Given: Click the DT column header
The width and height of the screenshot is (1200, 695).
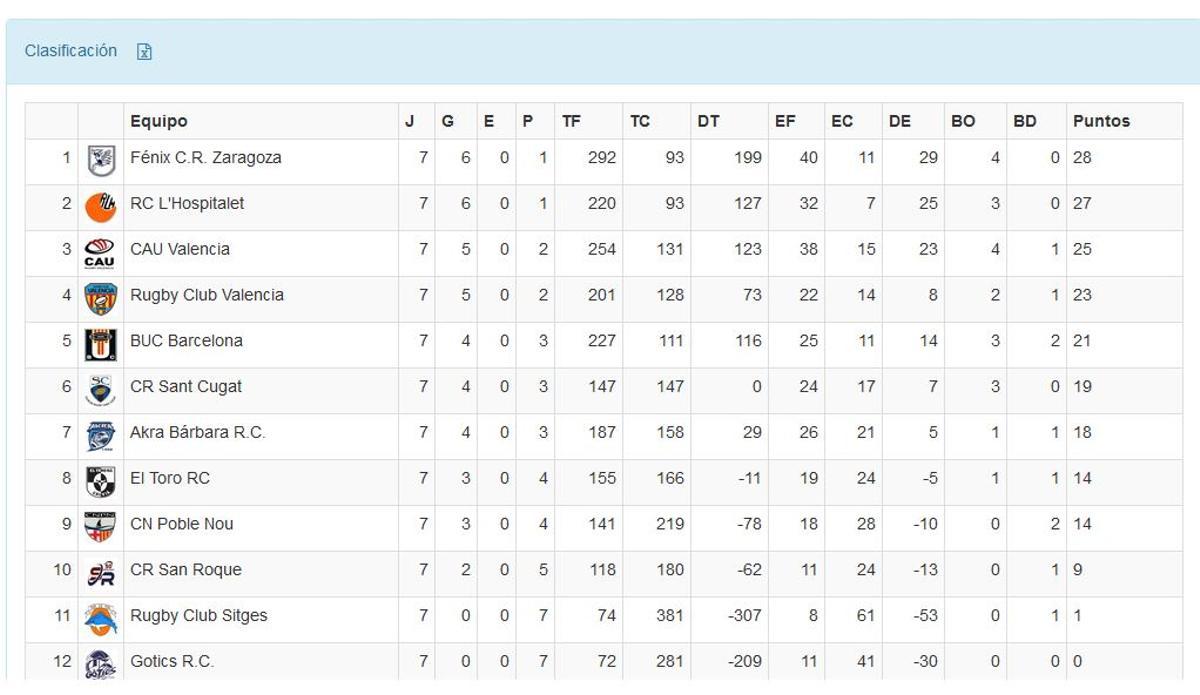Looking at the screenshot, I should tap(707, 120).
